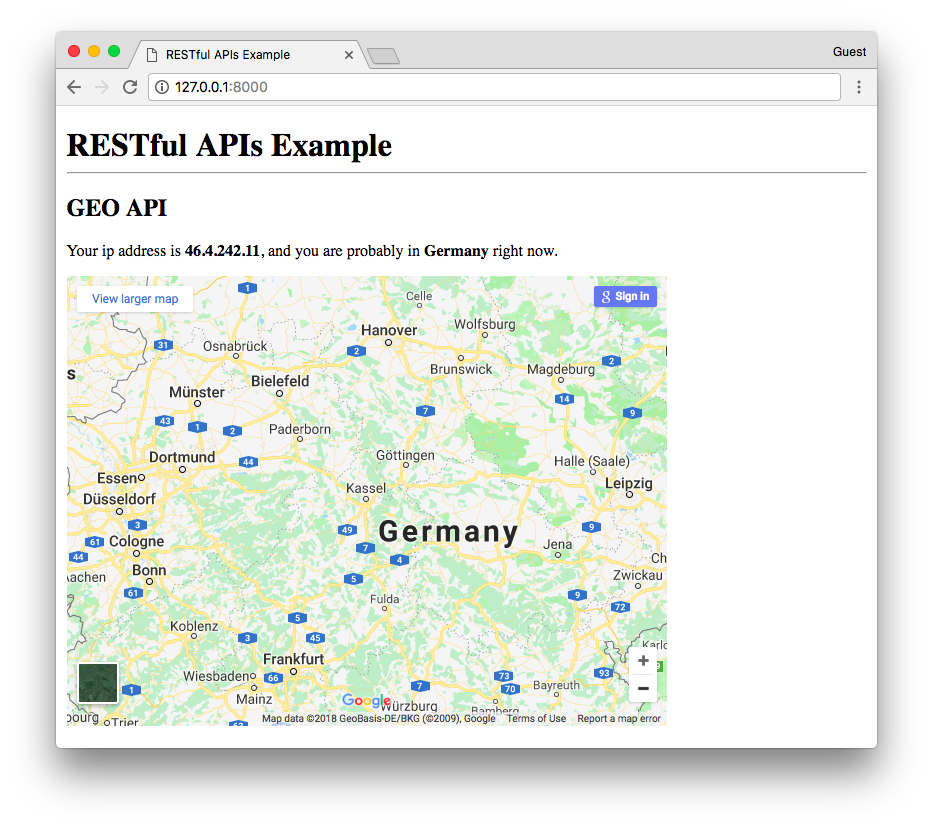
Task: Click the IP address 46.4.242.11 text
Action: point(222,251)
